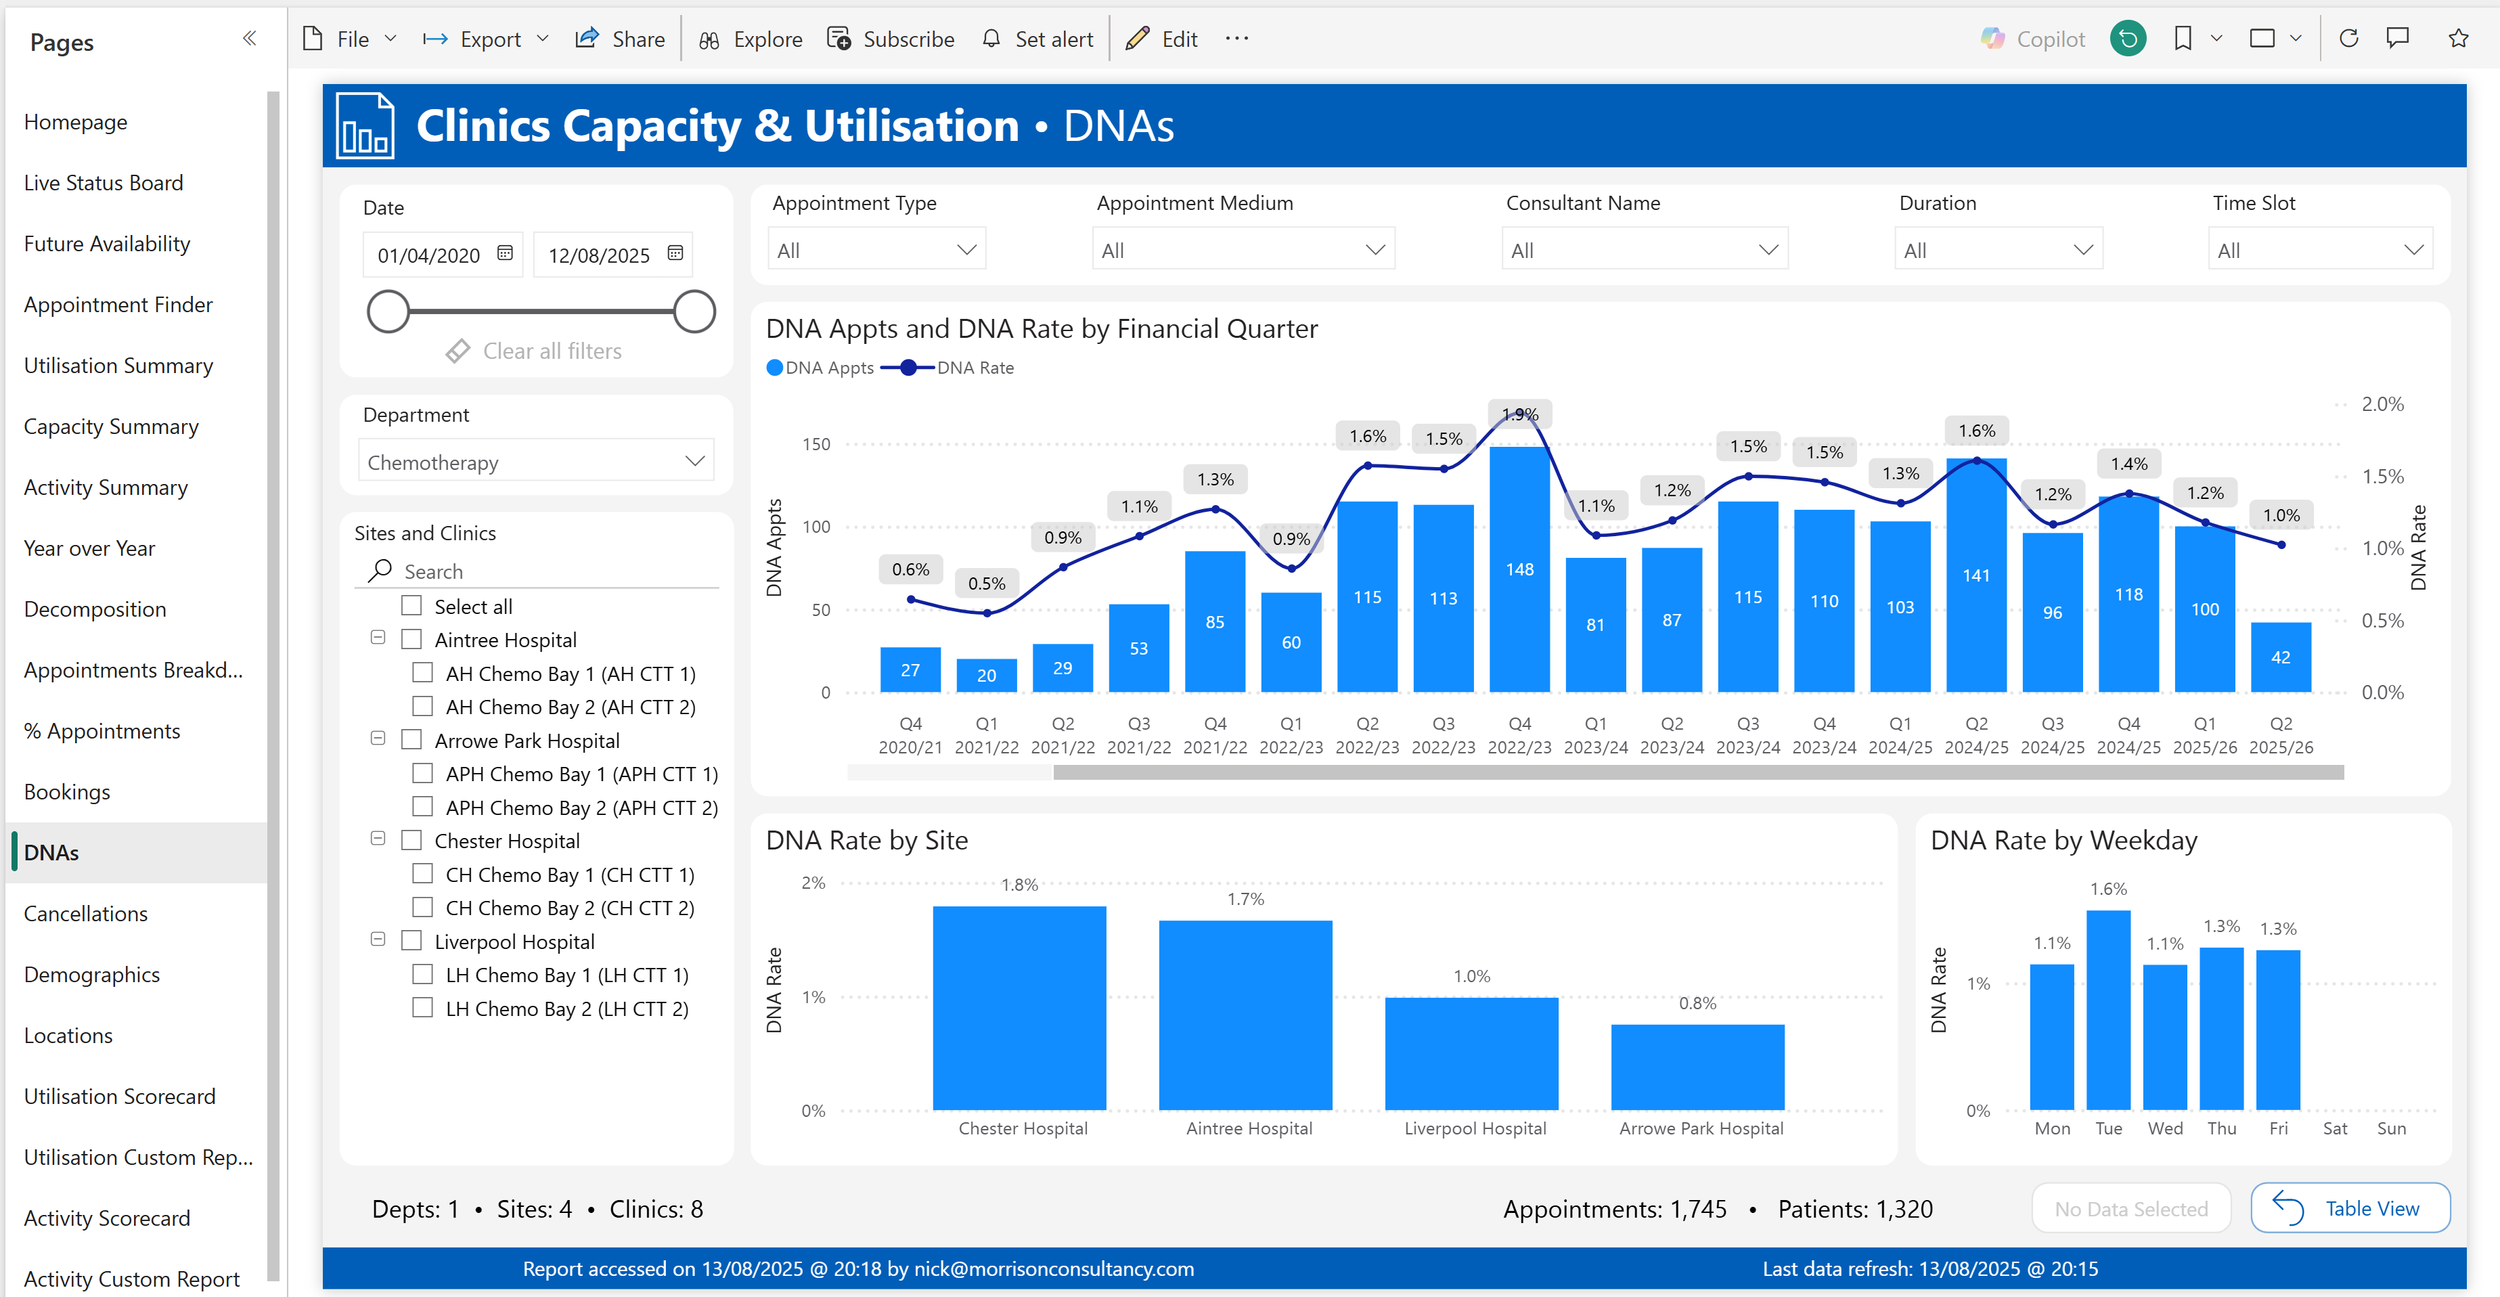
Task: Check LH Chemo Bay 2 checkbox
Action: click(423, 1008)
